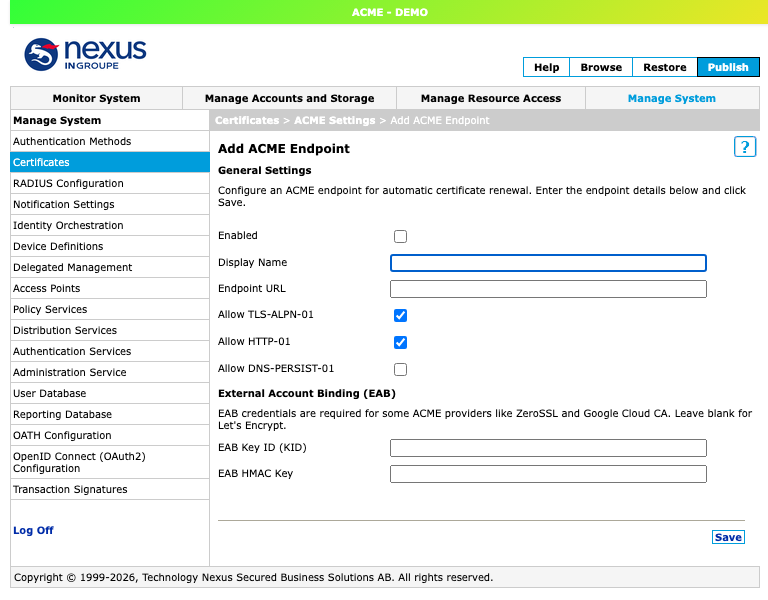Click the 'General Settings' heading
The height and width of the screenshot is (600, 768).
click(x=264, y=170)
